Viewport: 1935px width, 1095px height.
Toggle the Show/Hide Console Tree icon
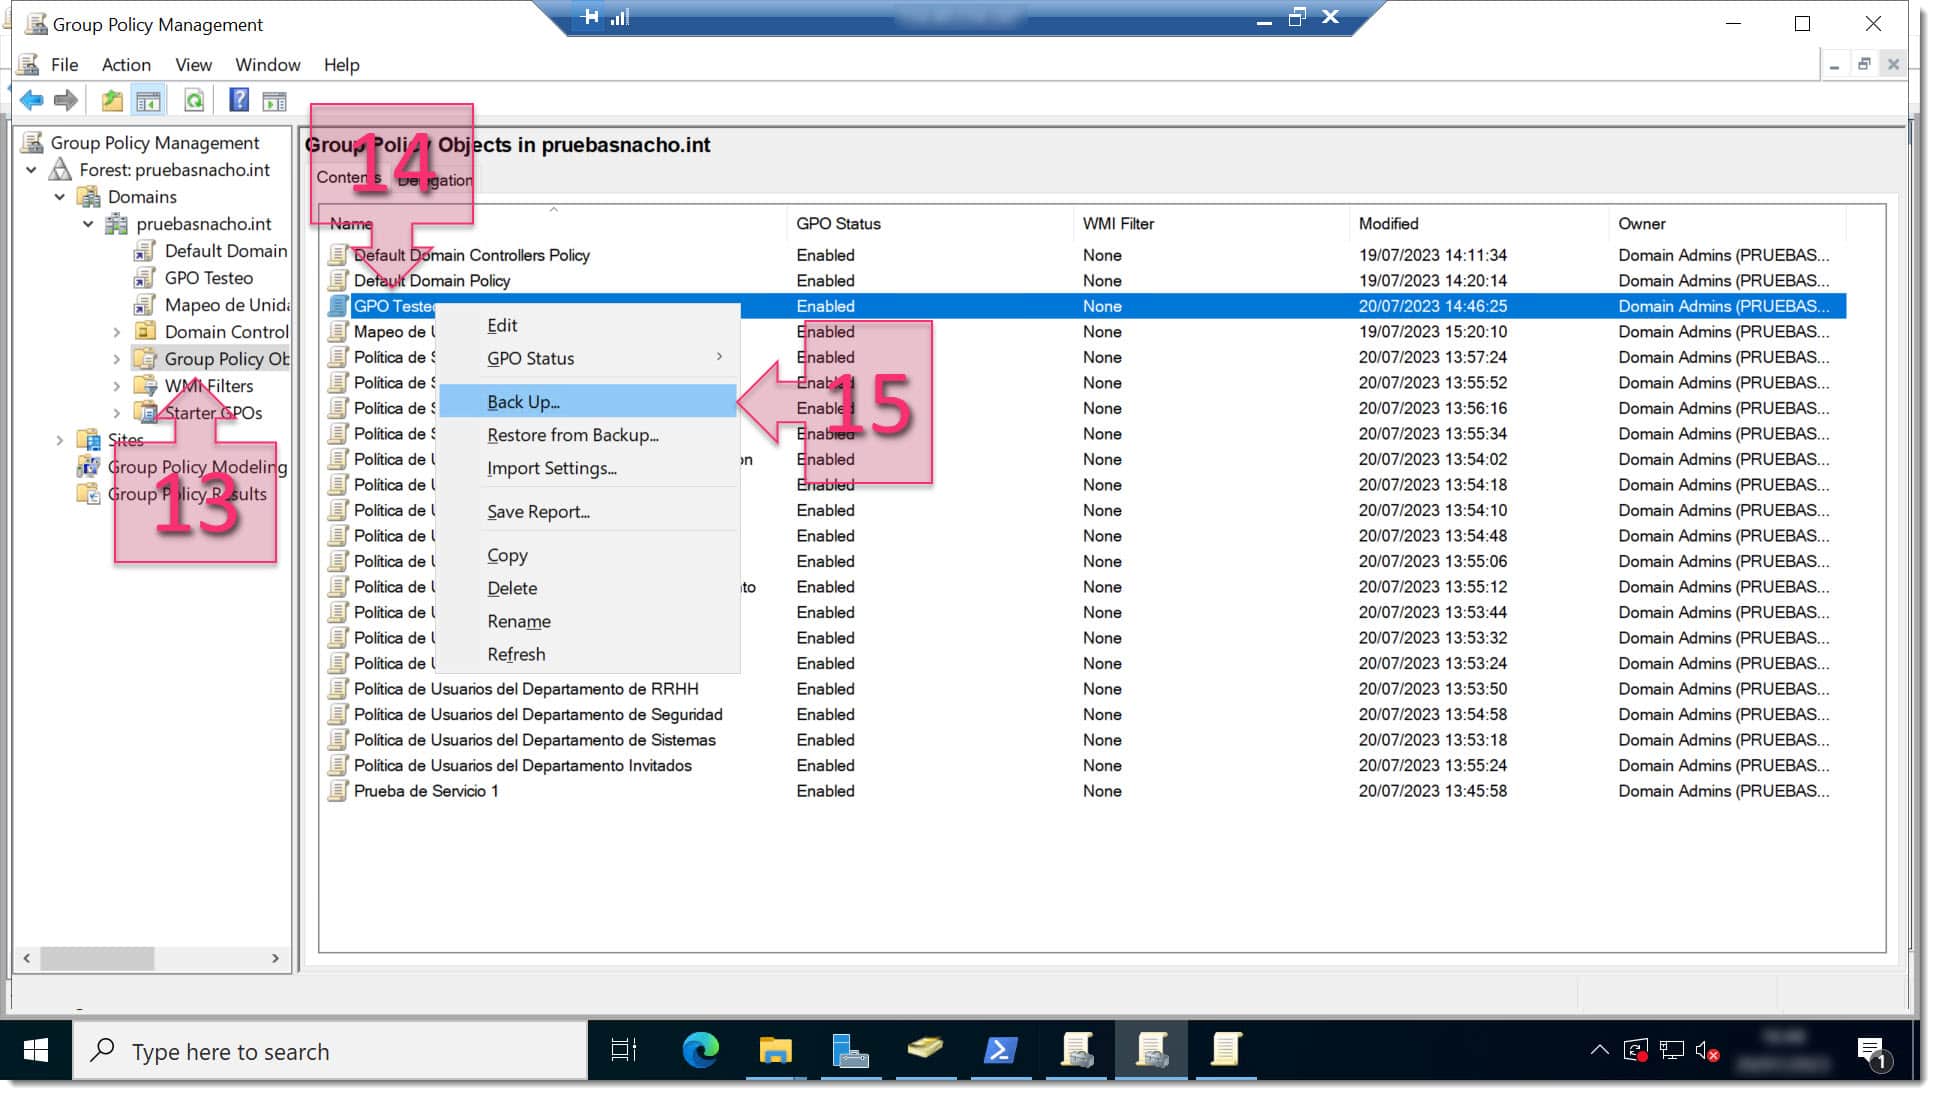pos(148,100)
